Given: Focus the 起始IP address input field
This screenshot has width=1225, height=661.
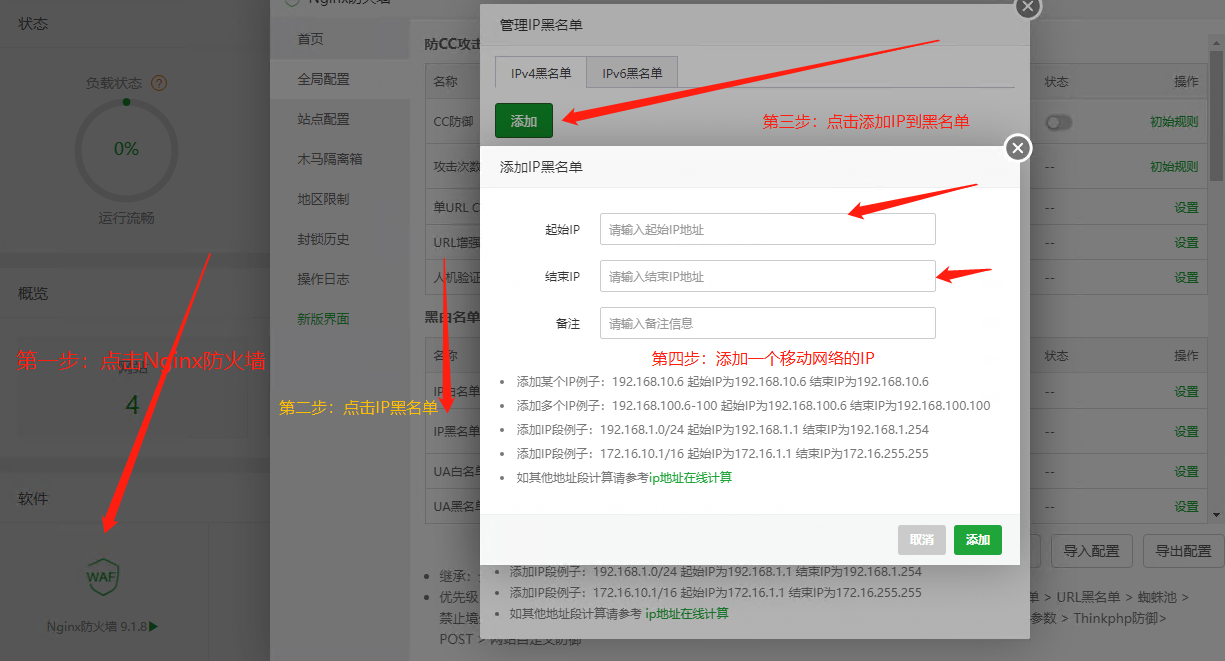Looking at the screenshot, I should coord(767,229).
